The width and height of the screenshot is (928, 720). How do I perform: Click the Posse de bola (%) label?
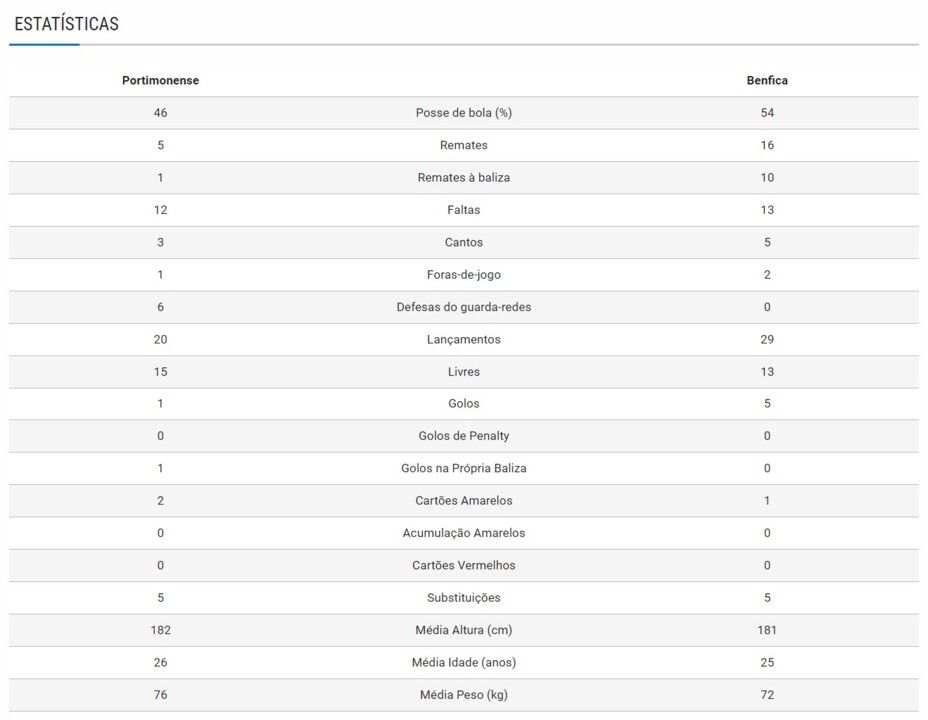click(x=463, y=113)
